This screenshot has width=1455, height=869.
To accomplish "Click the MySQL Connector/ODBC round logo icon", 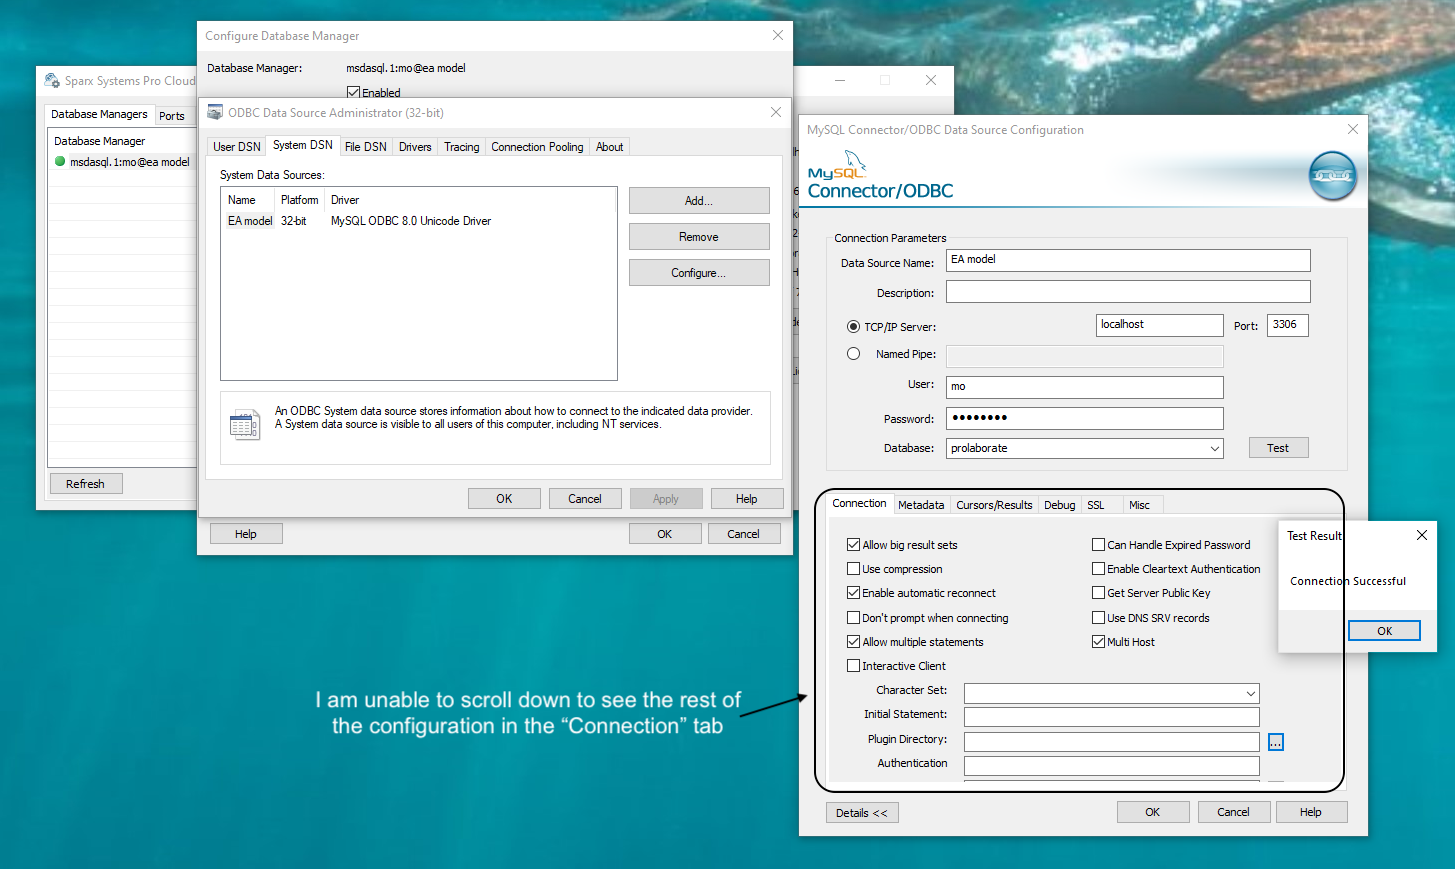I will [1333, 175].
